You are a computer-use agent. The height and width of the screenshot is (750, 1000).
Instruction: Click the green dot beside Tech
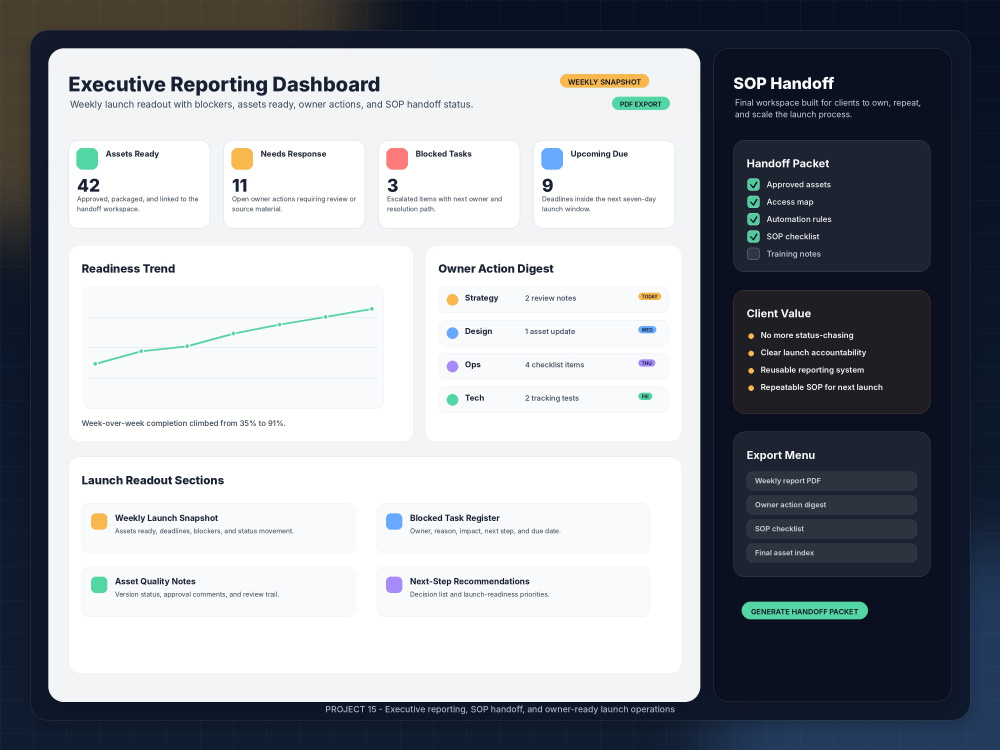point(452,400)
